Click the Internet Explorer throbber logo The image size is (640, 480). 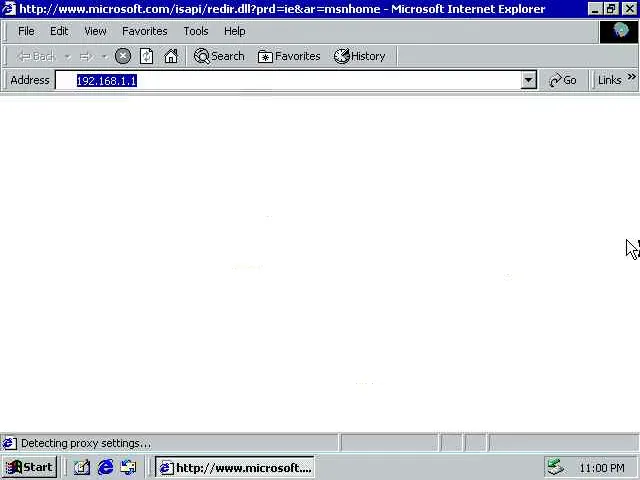(x=619, y=32)
